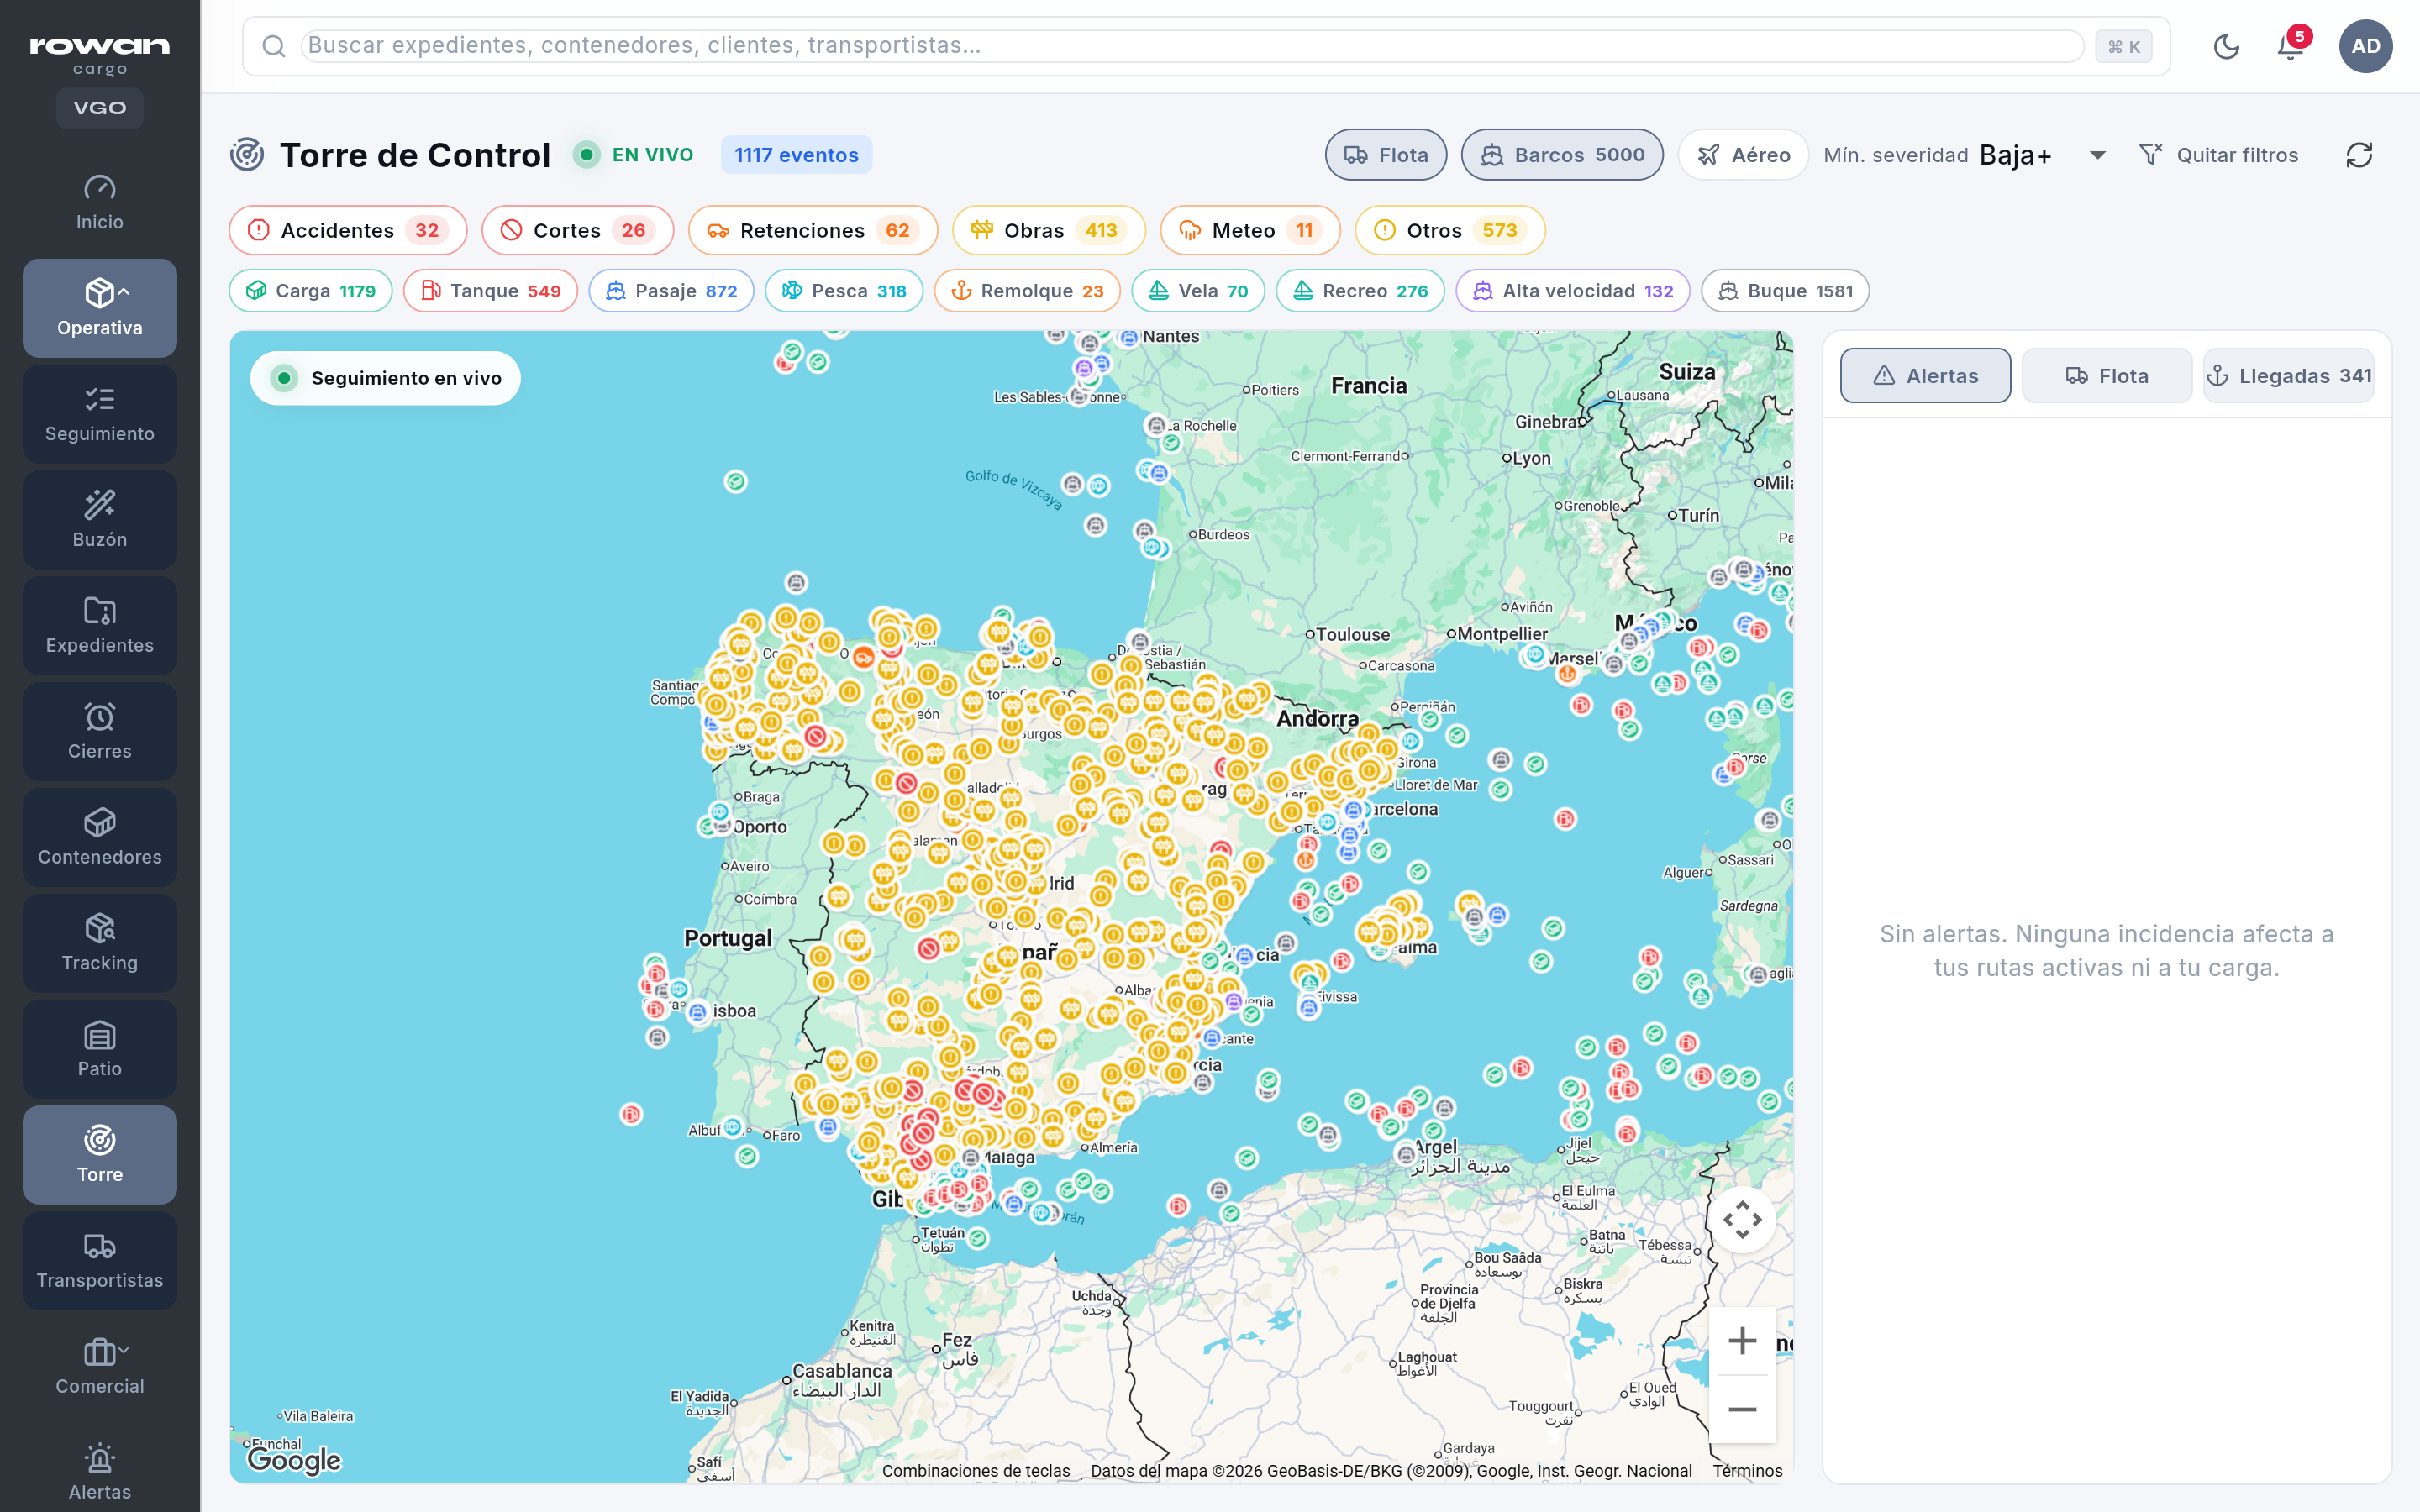Toggle the Buque 1581 vessel filter
This screenshot has height=1512, width=2420.
click(1785, 291)
